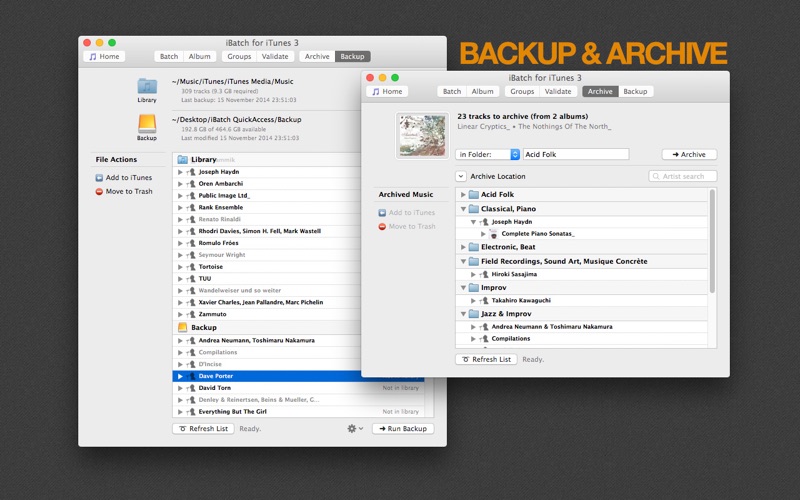The height and width of the screenshot is (500, 800).
Task: Click Move to Trash in File Actions
Action: (123, 191)
